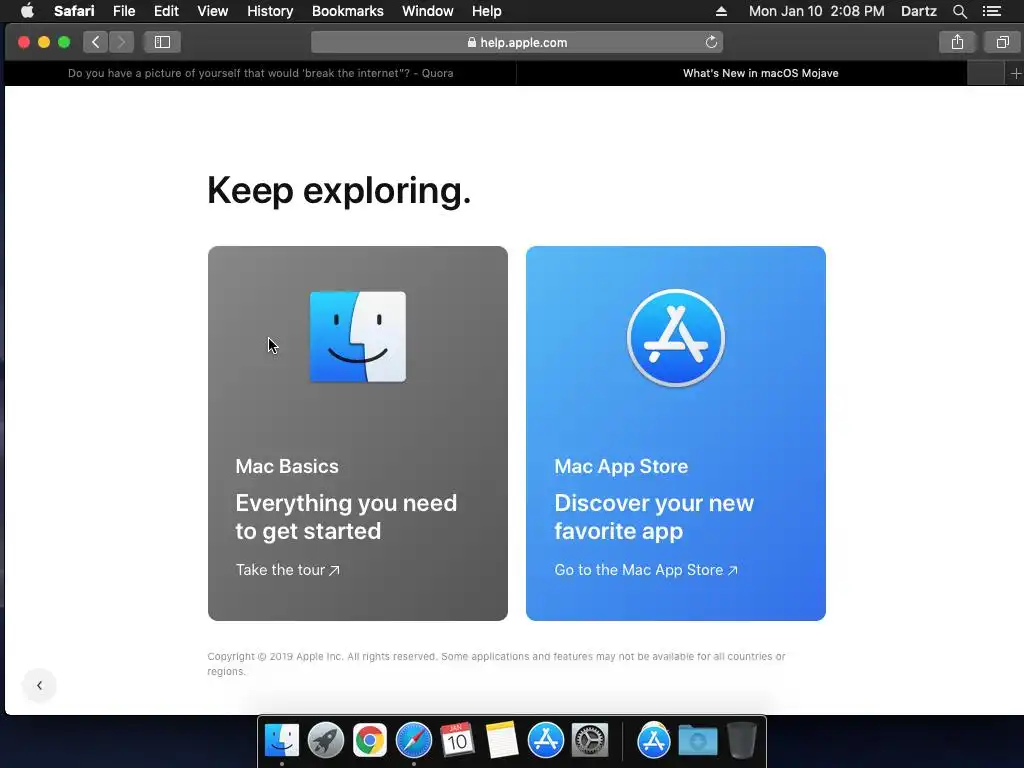1024x768 pixels.
Task: Open the Downloads folder in Dock
Action: point(697,741)
